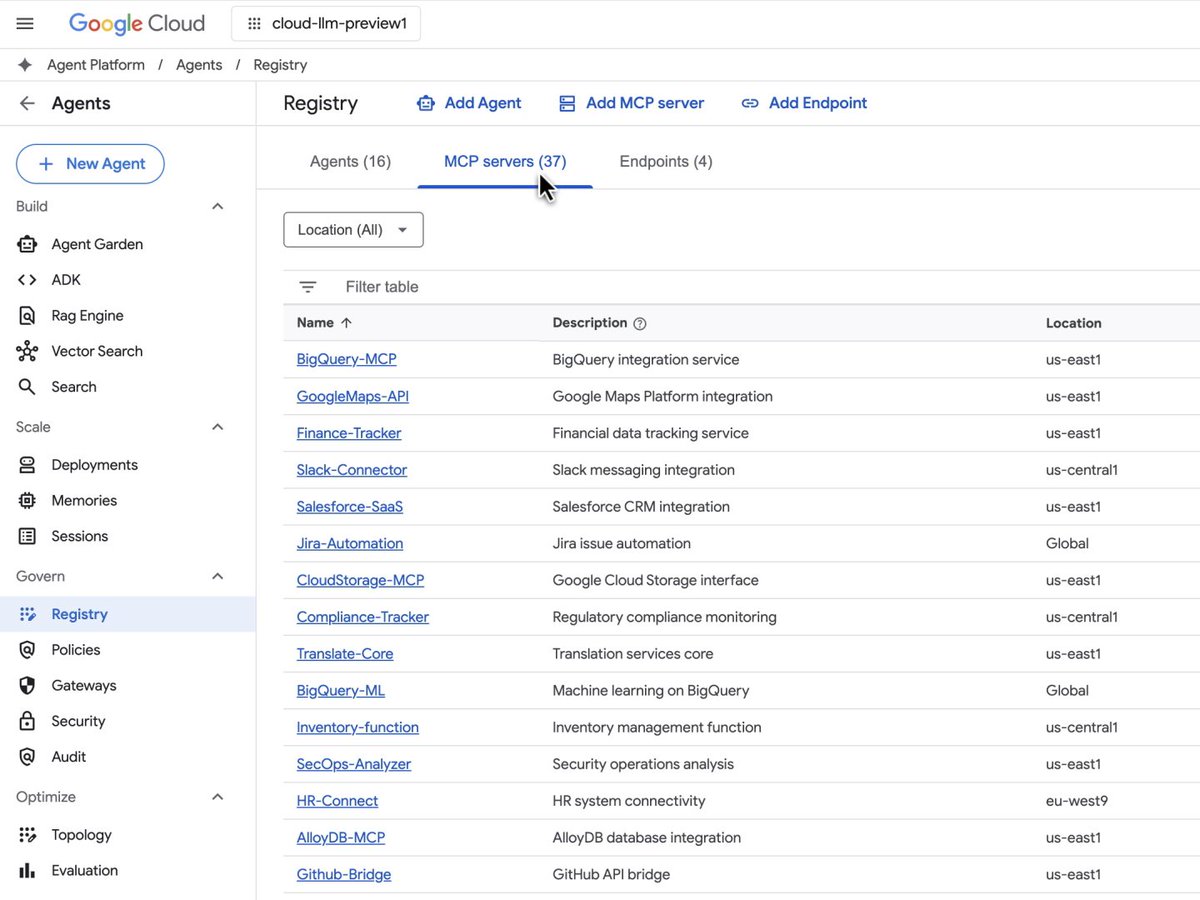
Task: Click the ADK code brackets icon
Action: [x=27, y=280]
